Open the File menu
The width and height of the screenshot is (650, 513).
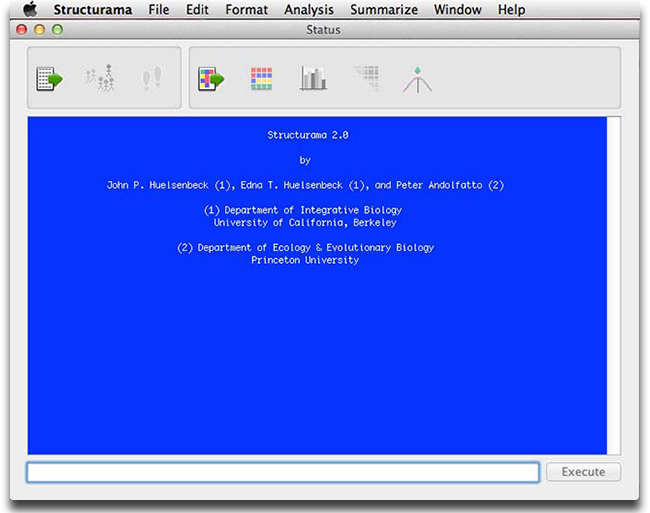[x=158, y=10]
